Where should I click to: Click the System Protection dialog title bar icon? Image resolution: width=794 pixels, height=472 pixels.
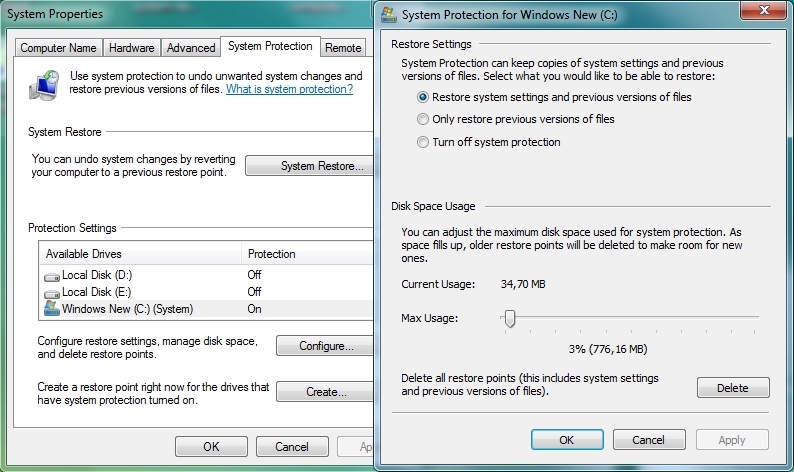389,15
